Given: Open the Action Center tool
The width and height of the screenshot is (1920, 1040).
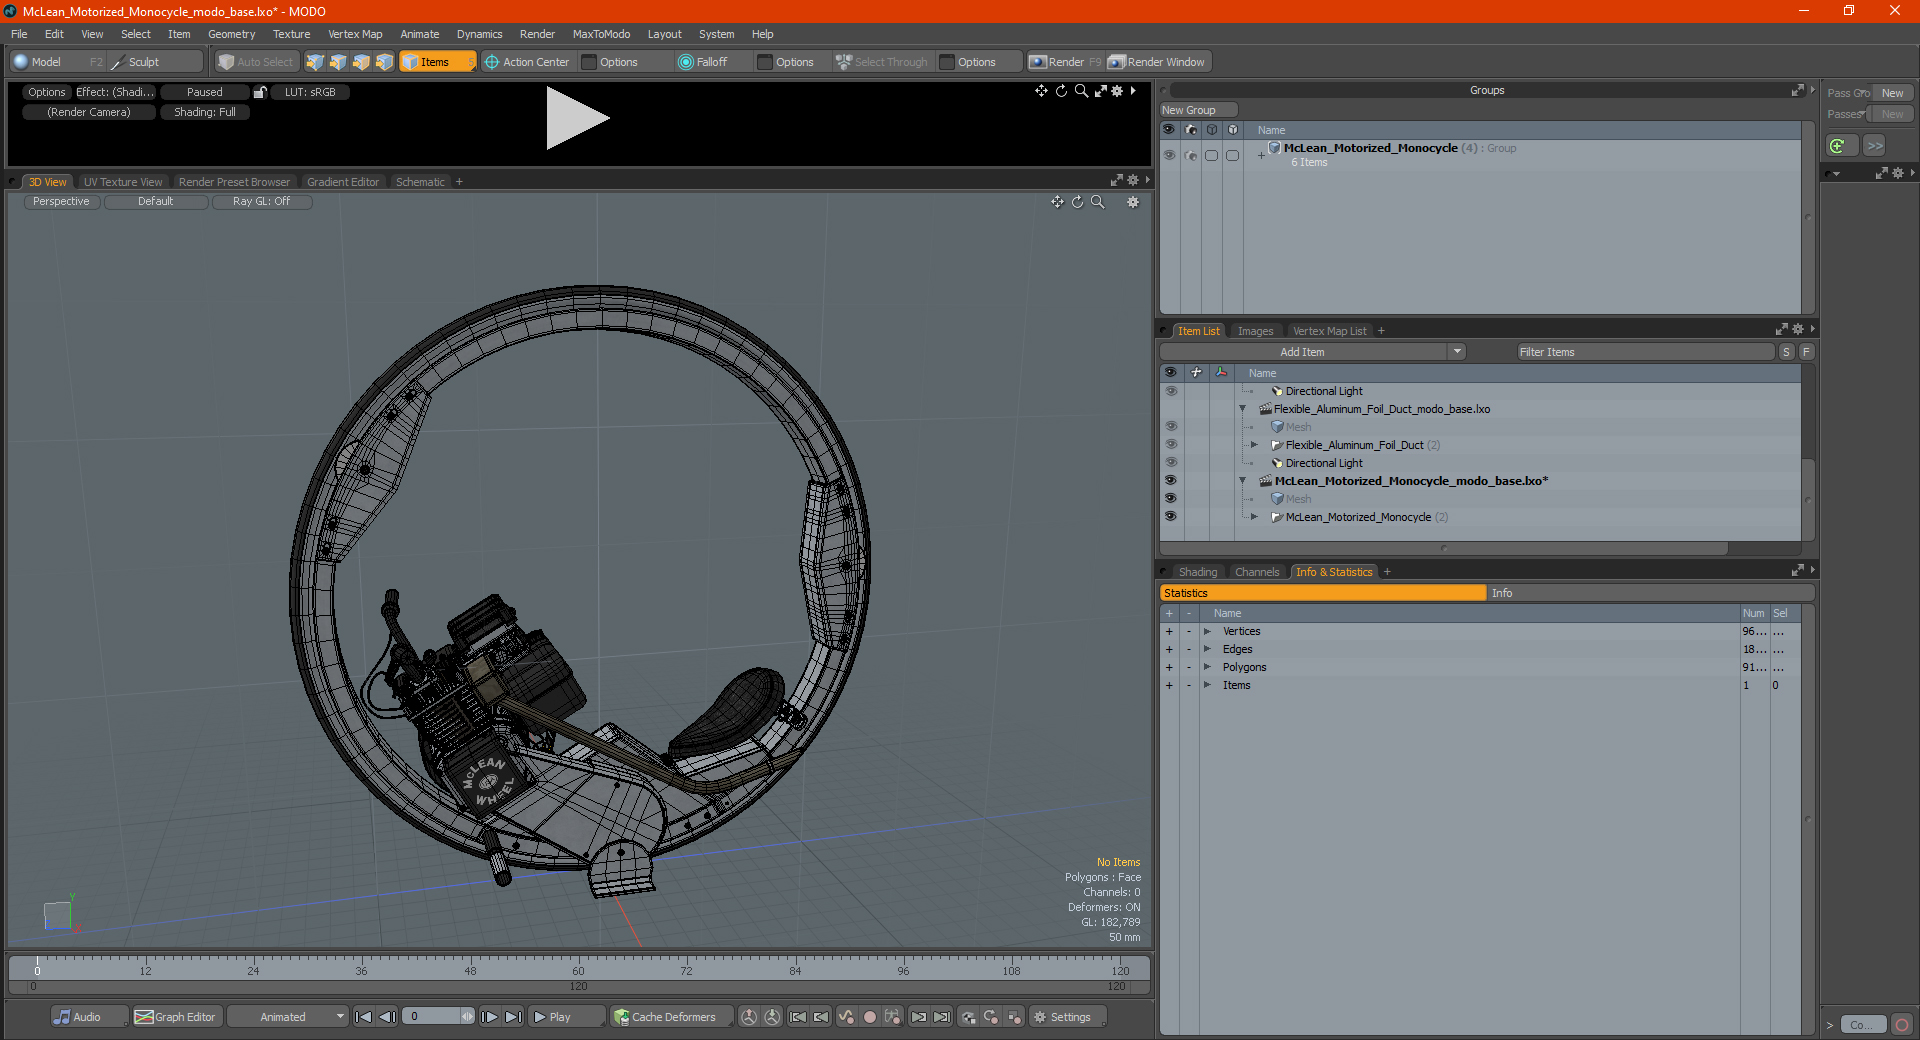Looking at the screenshot, I should [x=527, y=62].
